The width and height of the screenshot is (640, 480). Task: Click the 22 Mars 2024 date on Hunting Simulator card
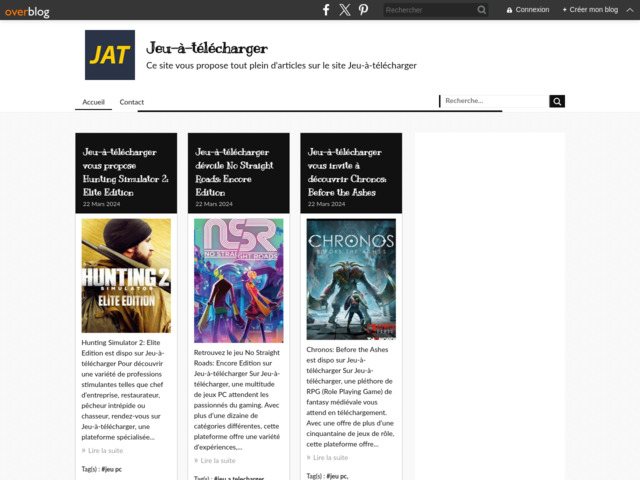coord(102,204)
